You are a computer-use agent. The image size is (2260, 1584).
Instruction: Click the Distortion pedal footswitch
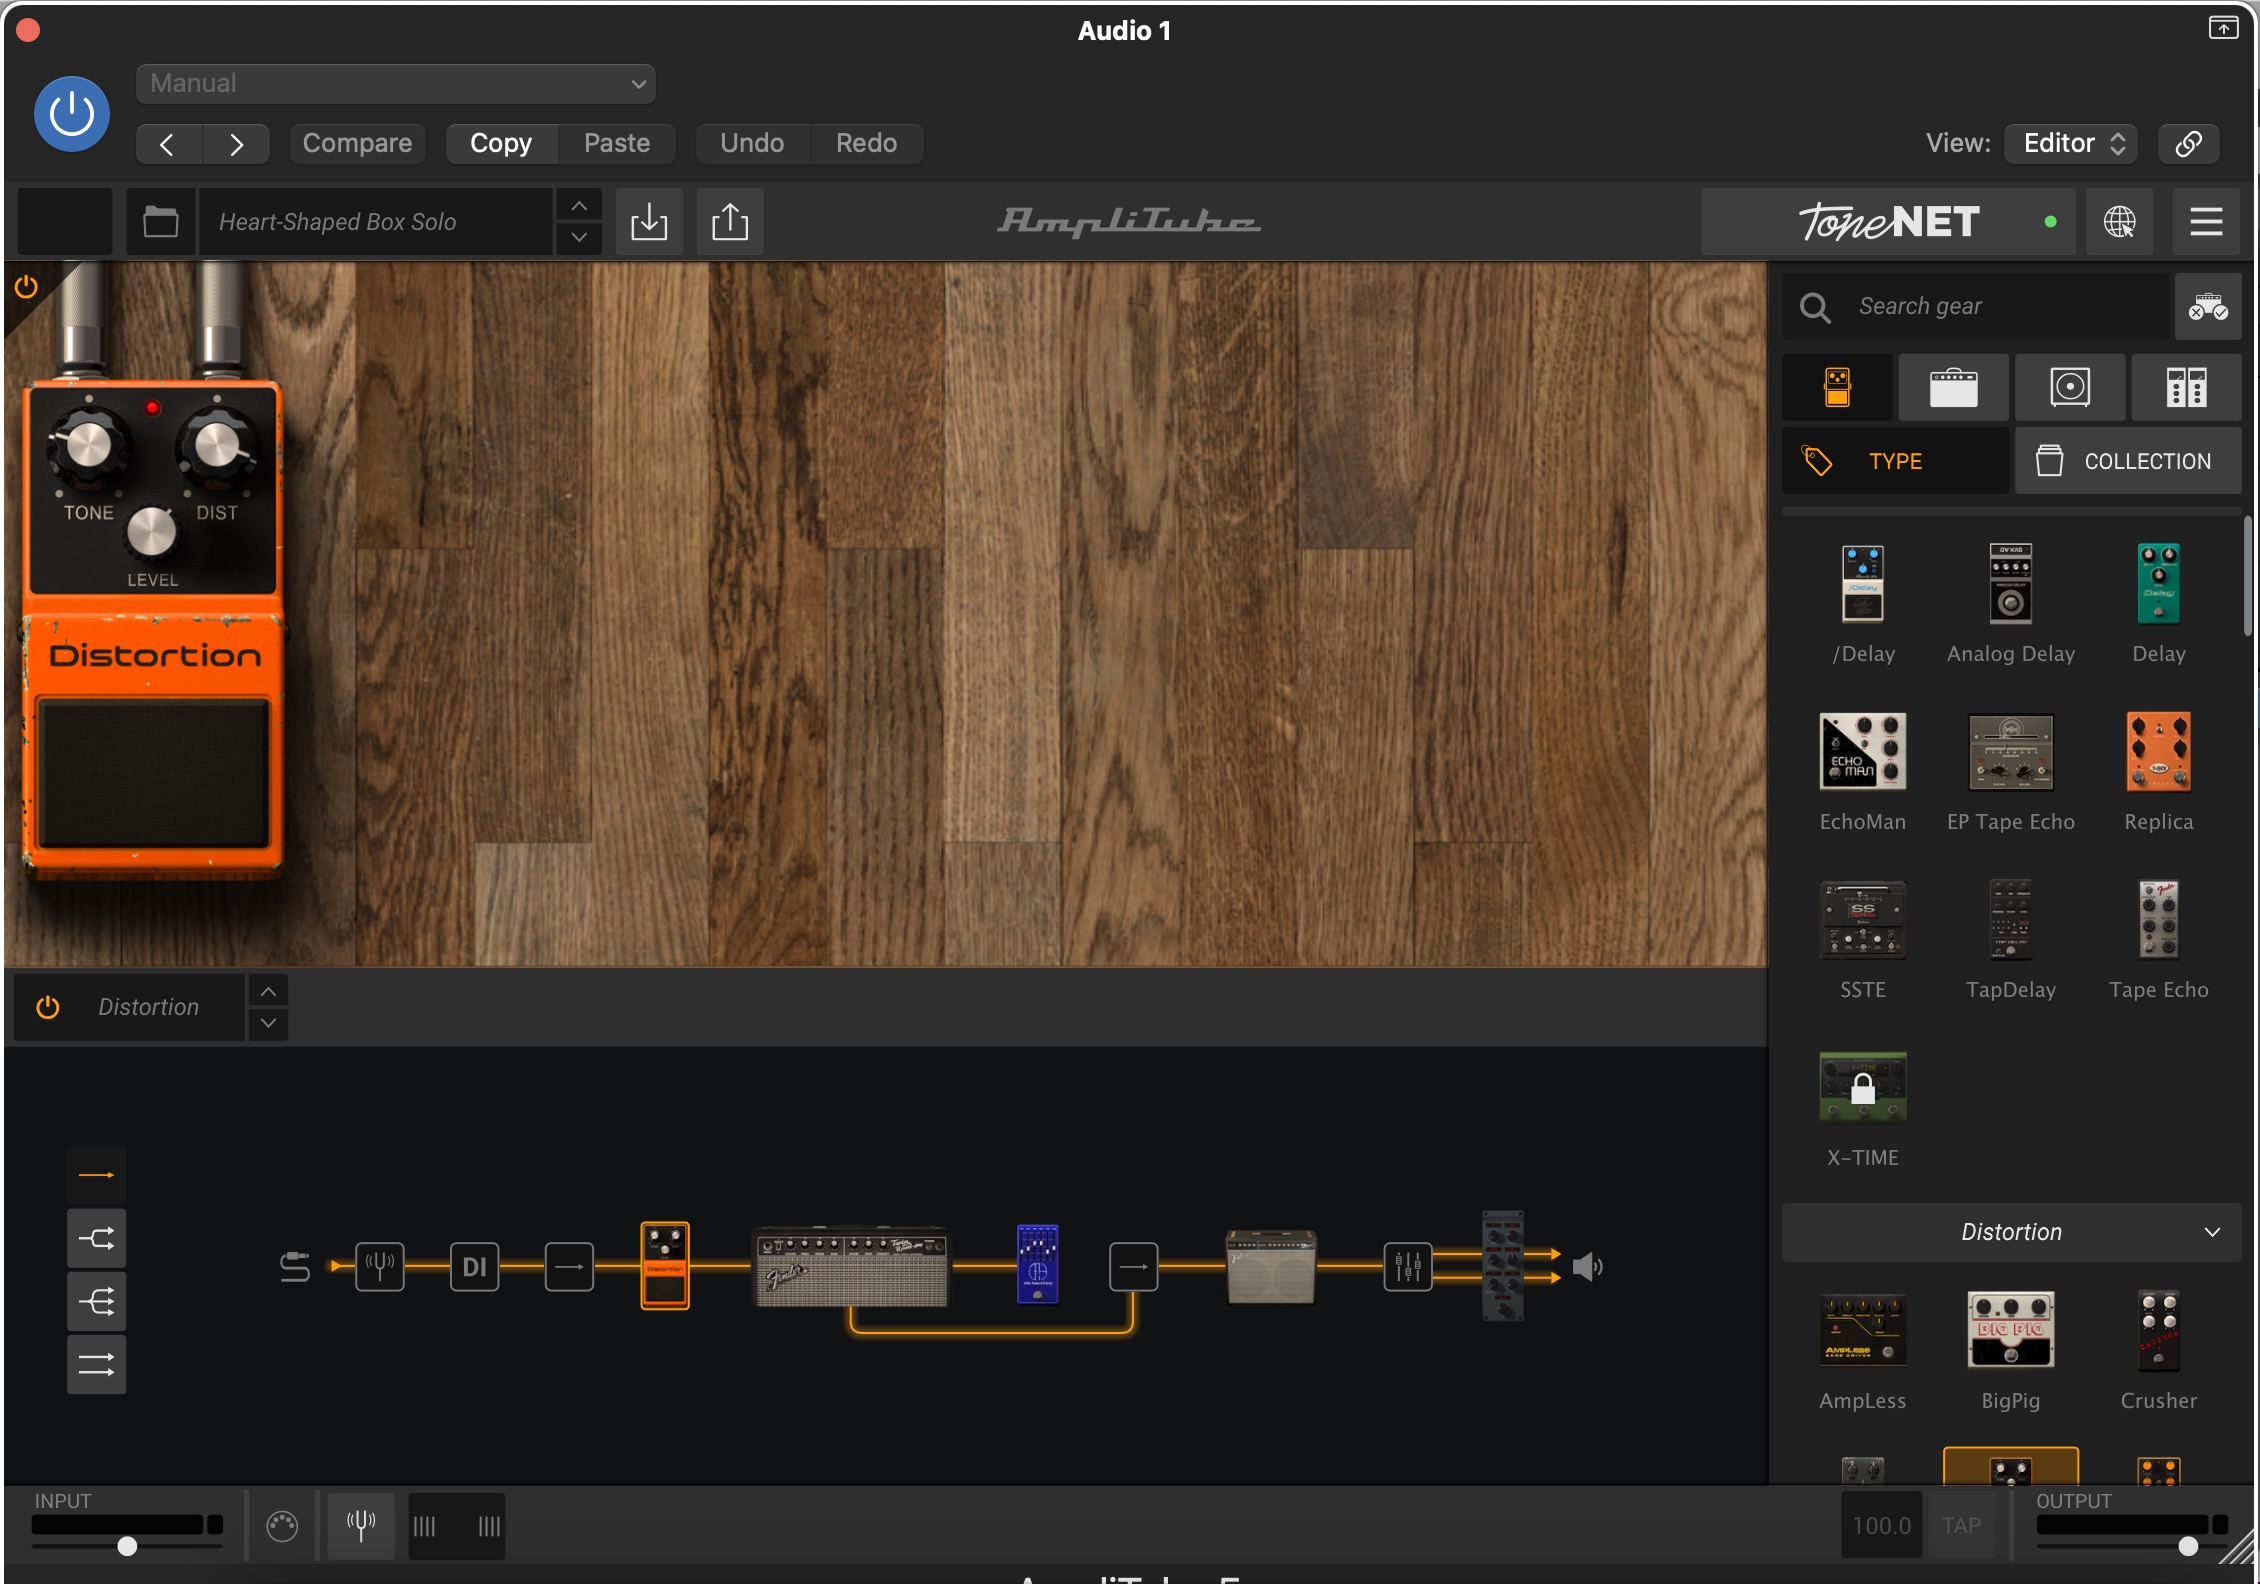(x=153, y=773)
